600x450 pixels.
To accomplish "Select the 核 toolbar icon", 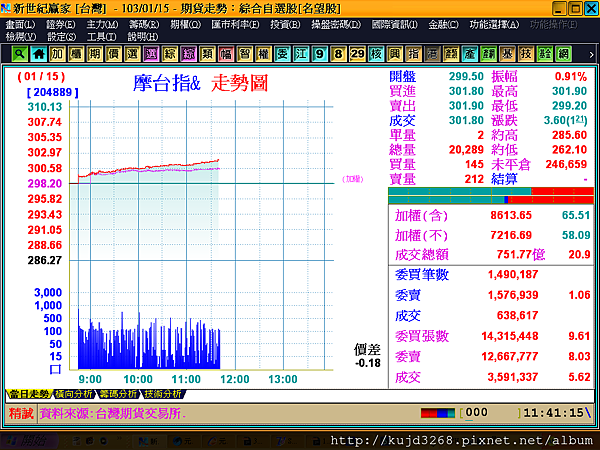I will 376,54.
